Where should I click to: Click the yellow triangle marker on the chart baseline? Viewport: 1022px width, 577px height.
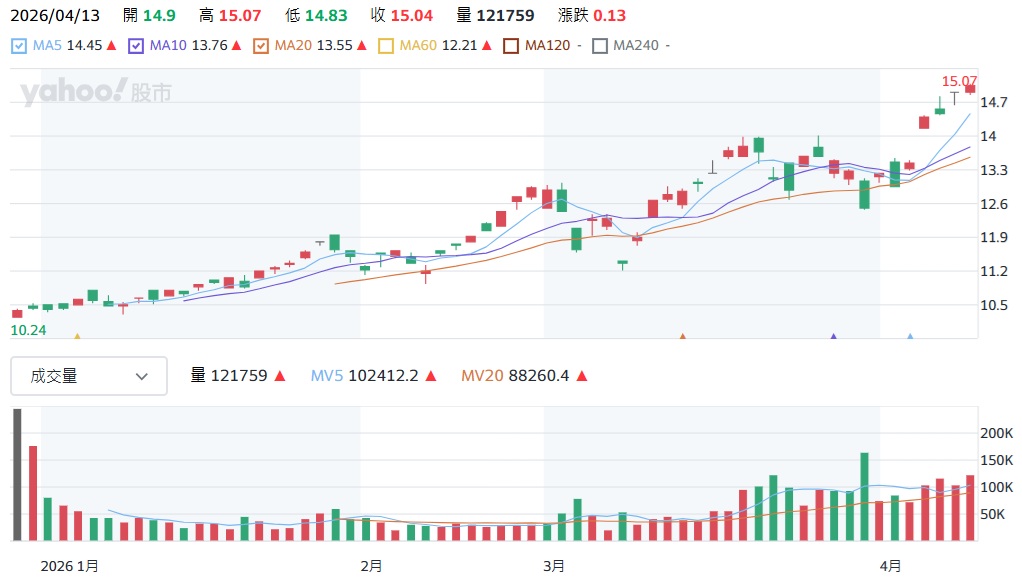pyautogui.click(x=77, y=337)
